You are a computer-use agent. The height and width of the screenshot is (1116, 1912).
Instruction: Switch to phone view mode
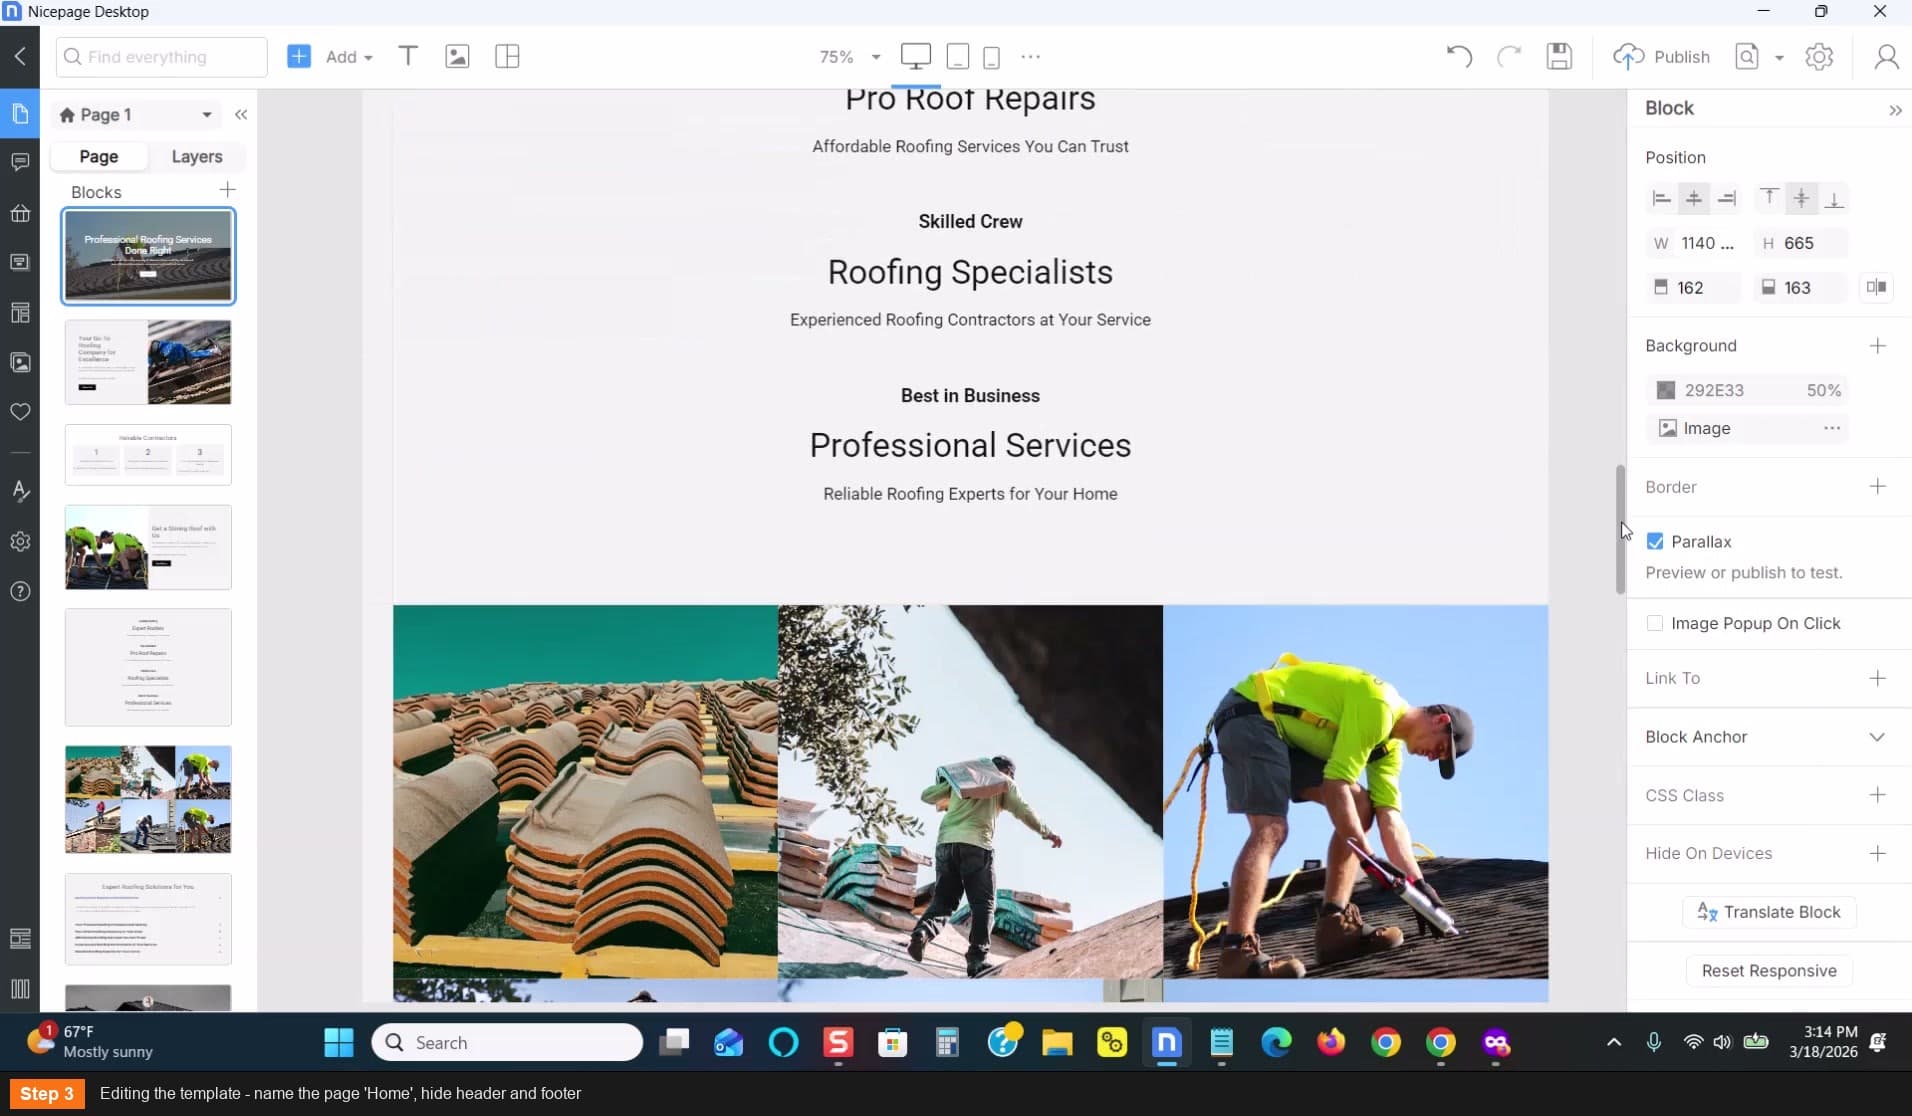point(991,57)
